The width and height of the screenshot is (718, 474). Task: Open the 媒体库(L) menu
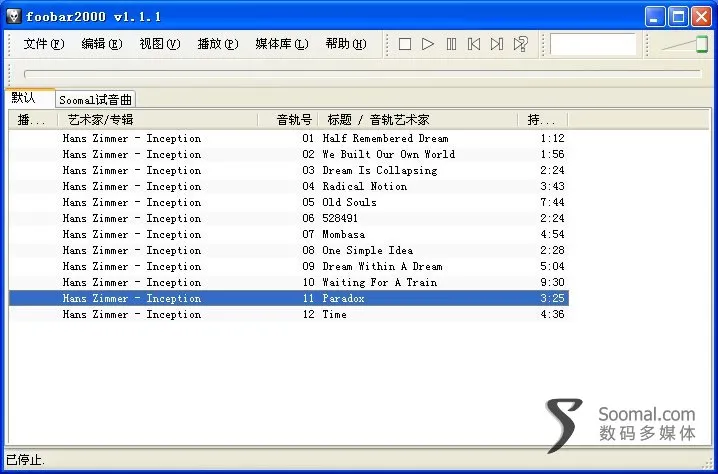coord(282,44)
